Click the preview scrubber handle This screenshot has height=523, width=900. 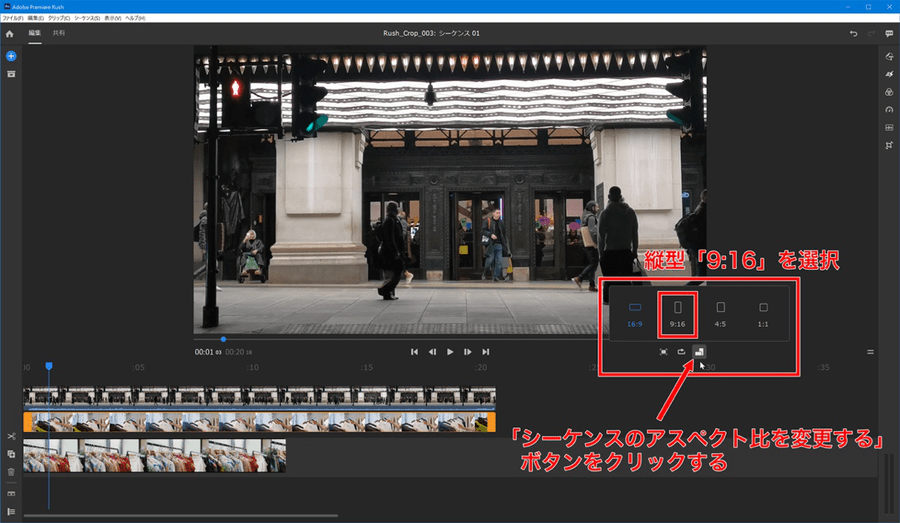coord(223,339)
